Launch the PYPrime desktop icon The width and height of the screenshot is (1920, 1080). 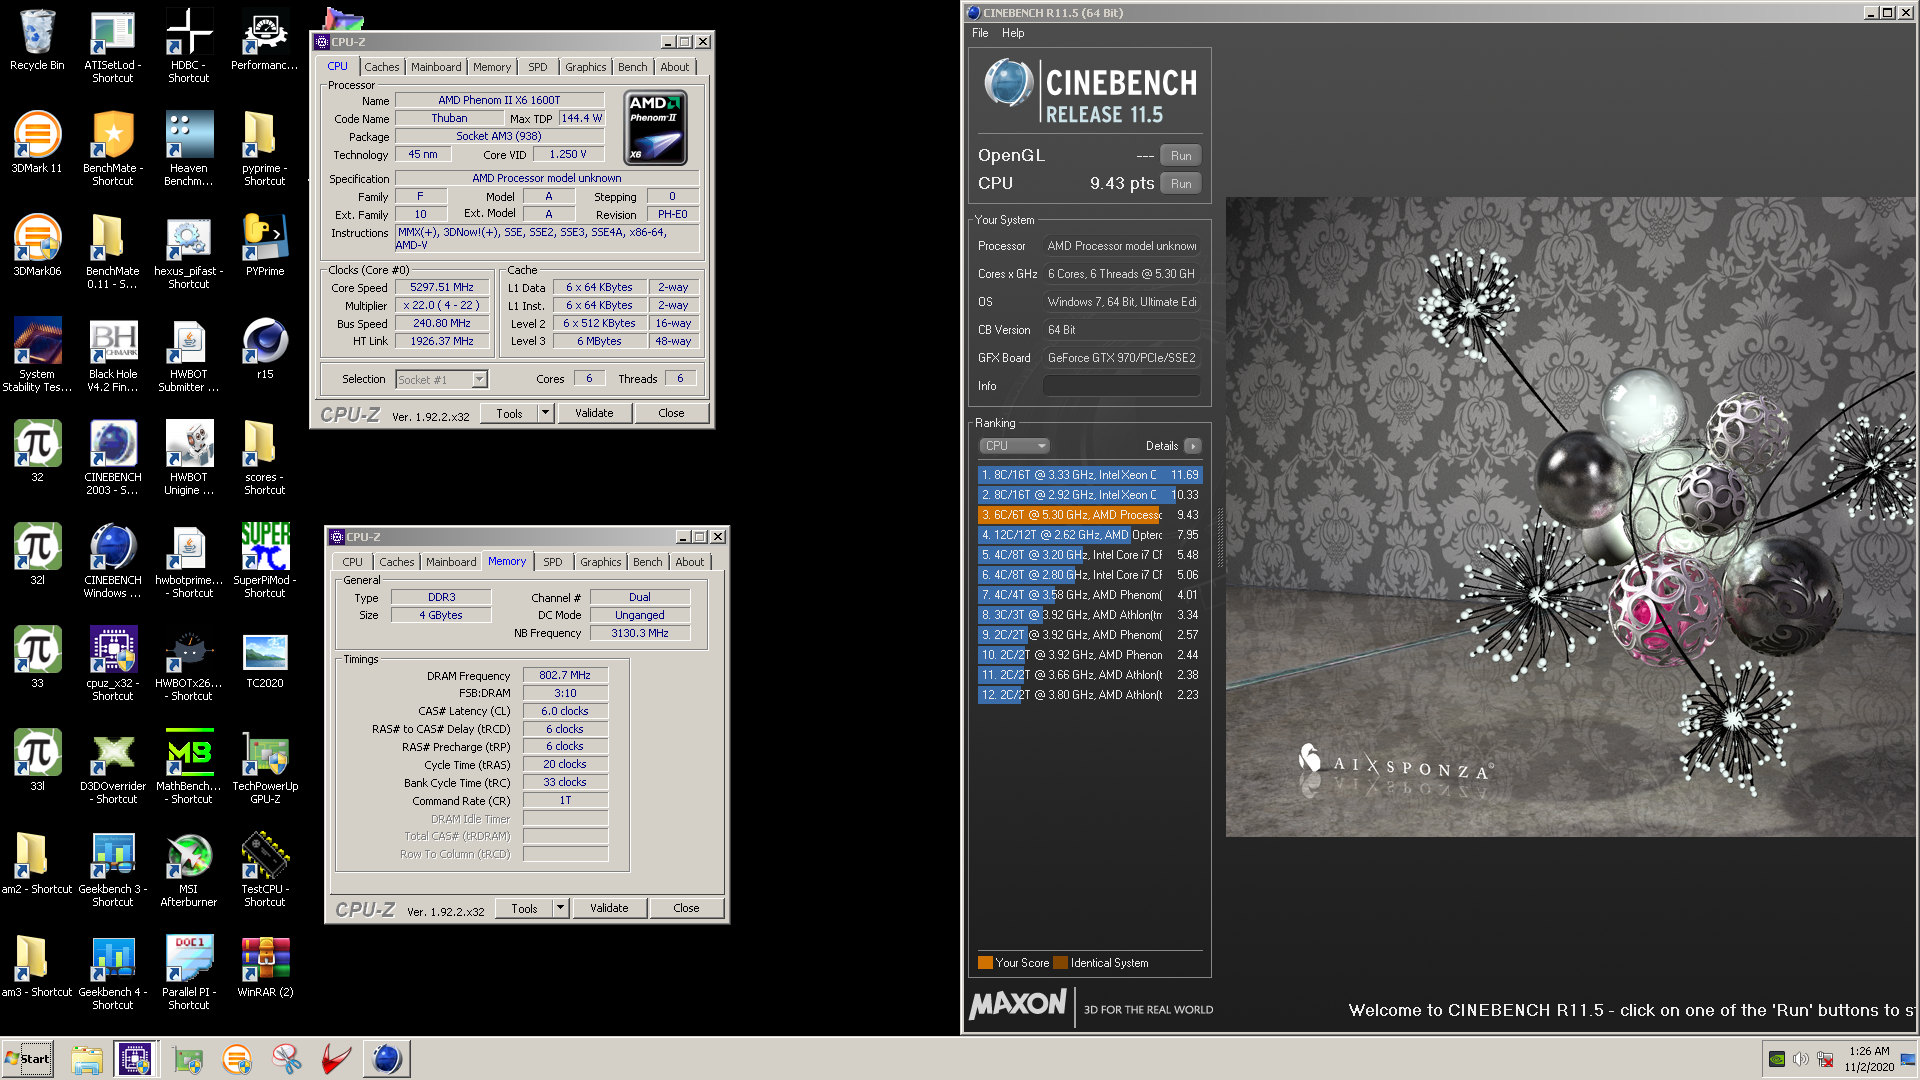[x=265, y=246]
